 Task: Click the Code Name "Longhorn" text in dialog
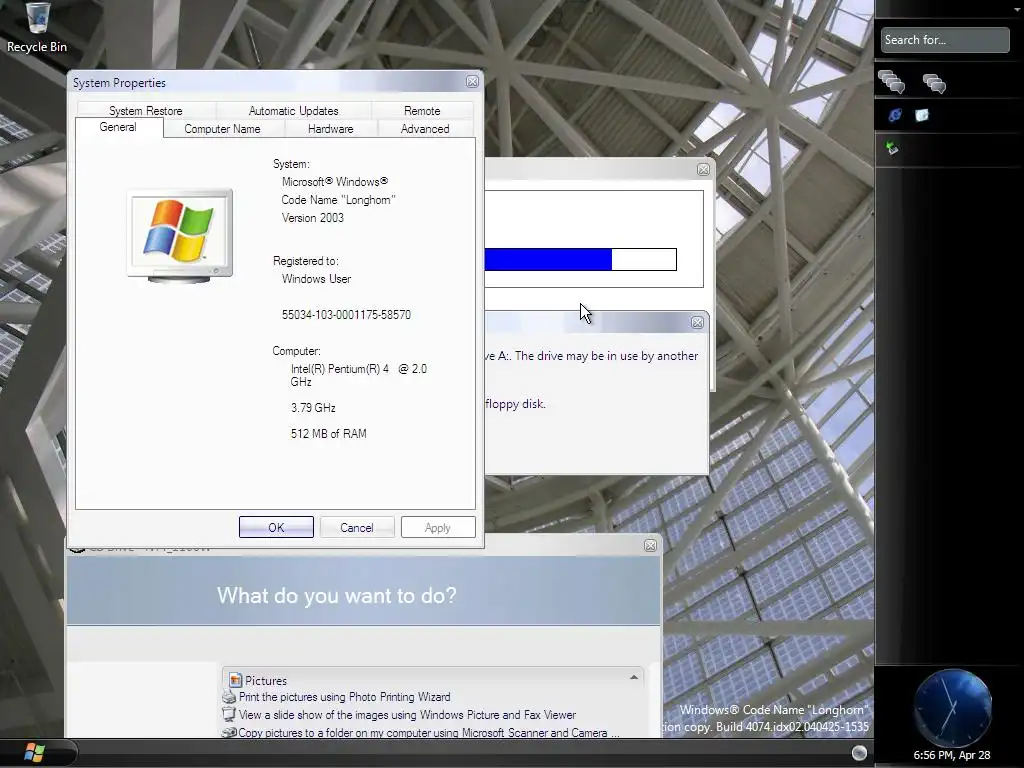[x=338, y=200]
